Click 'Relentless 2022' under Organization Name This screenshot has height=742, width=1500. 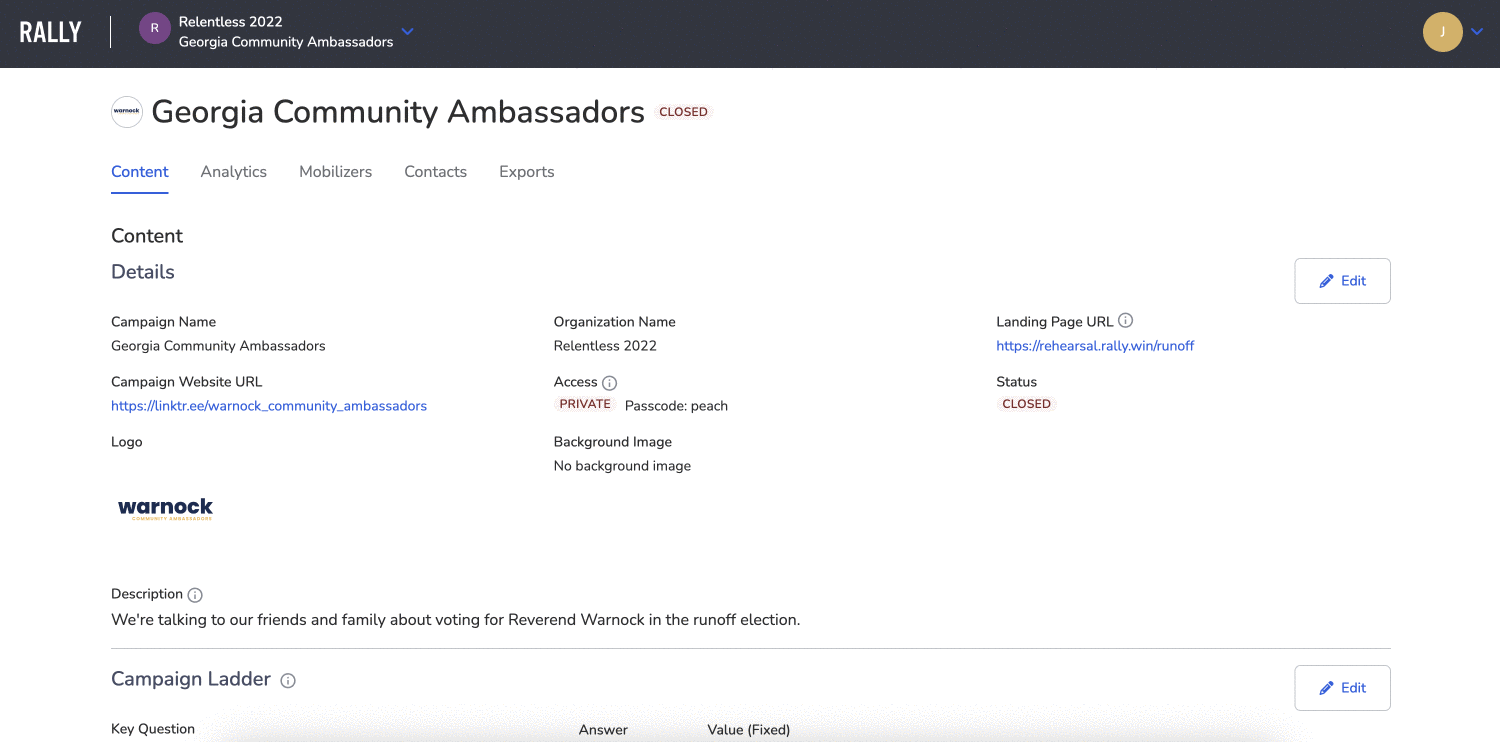605,346
